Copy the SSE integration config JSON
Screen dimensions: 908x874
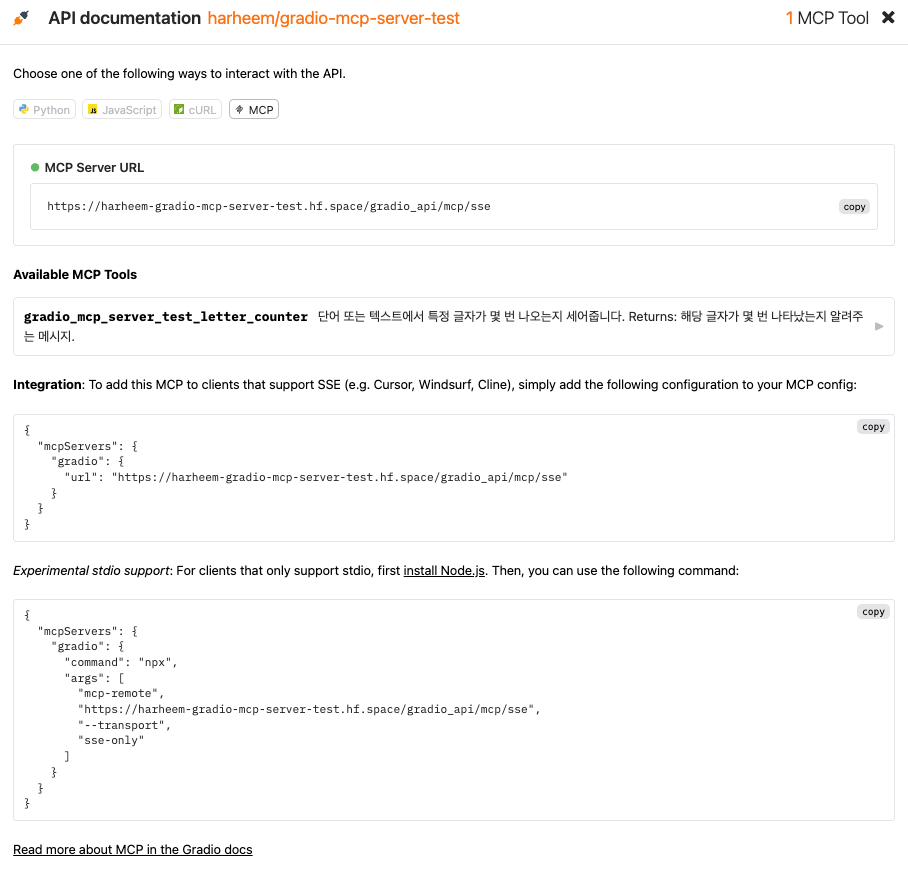[x=873, y=427]
